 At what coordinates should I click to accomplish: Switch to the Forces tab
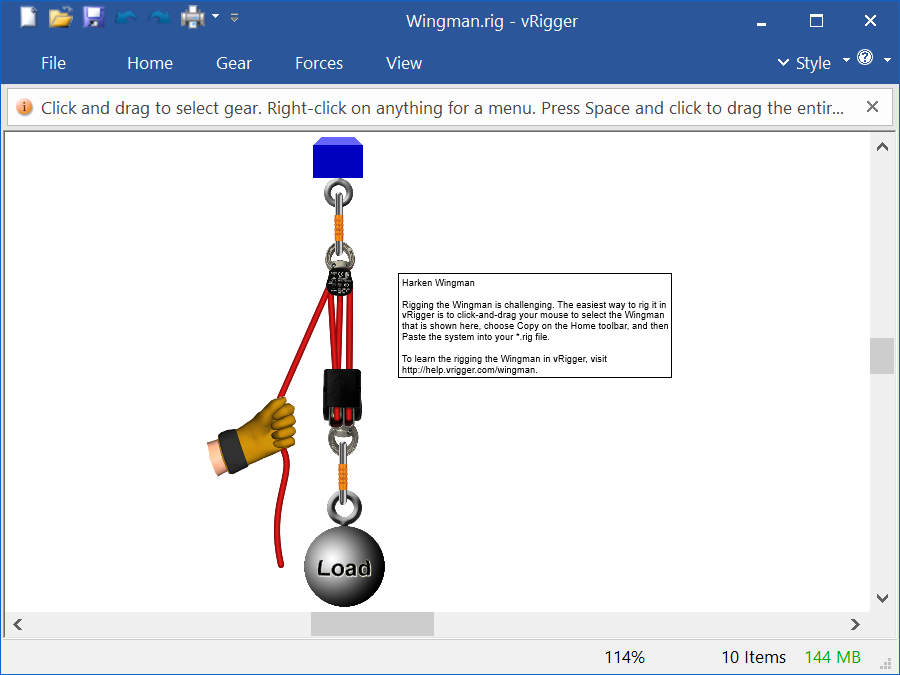[x=319, y=63]
